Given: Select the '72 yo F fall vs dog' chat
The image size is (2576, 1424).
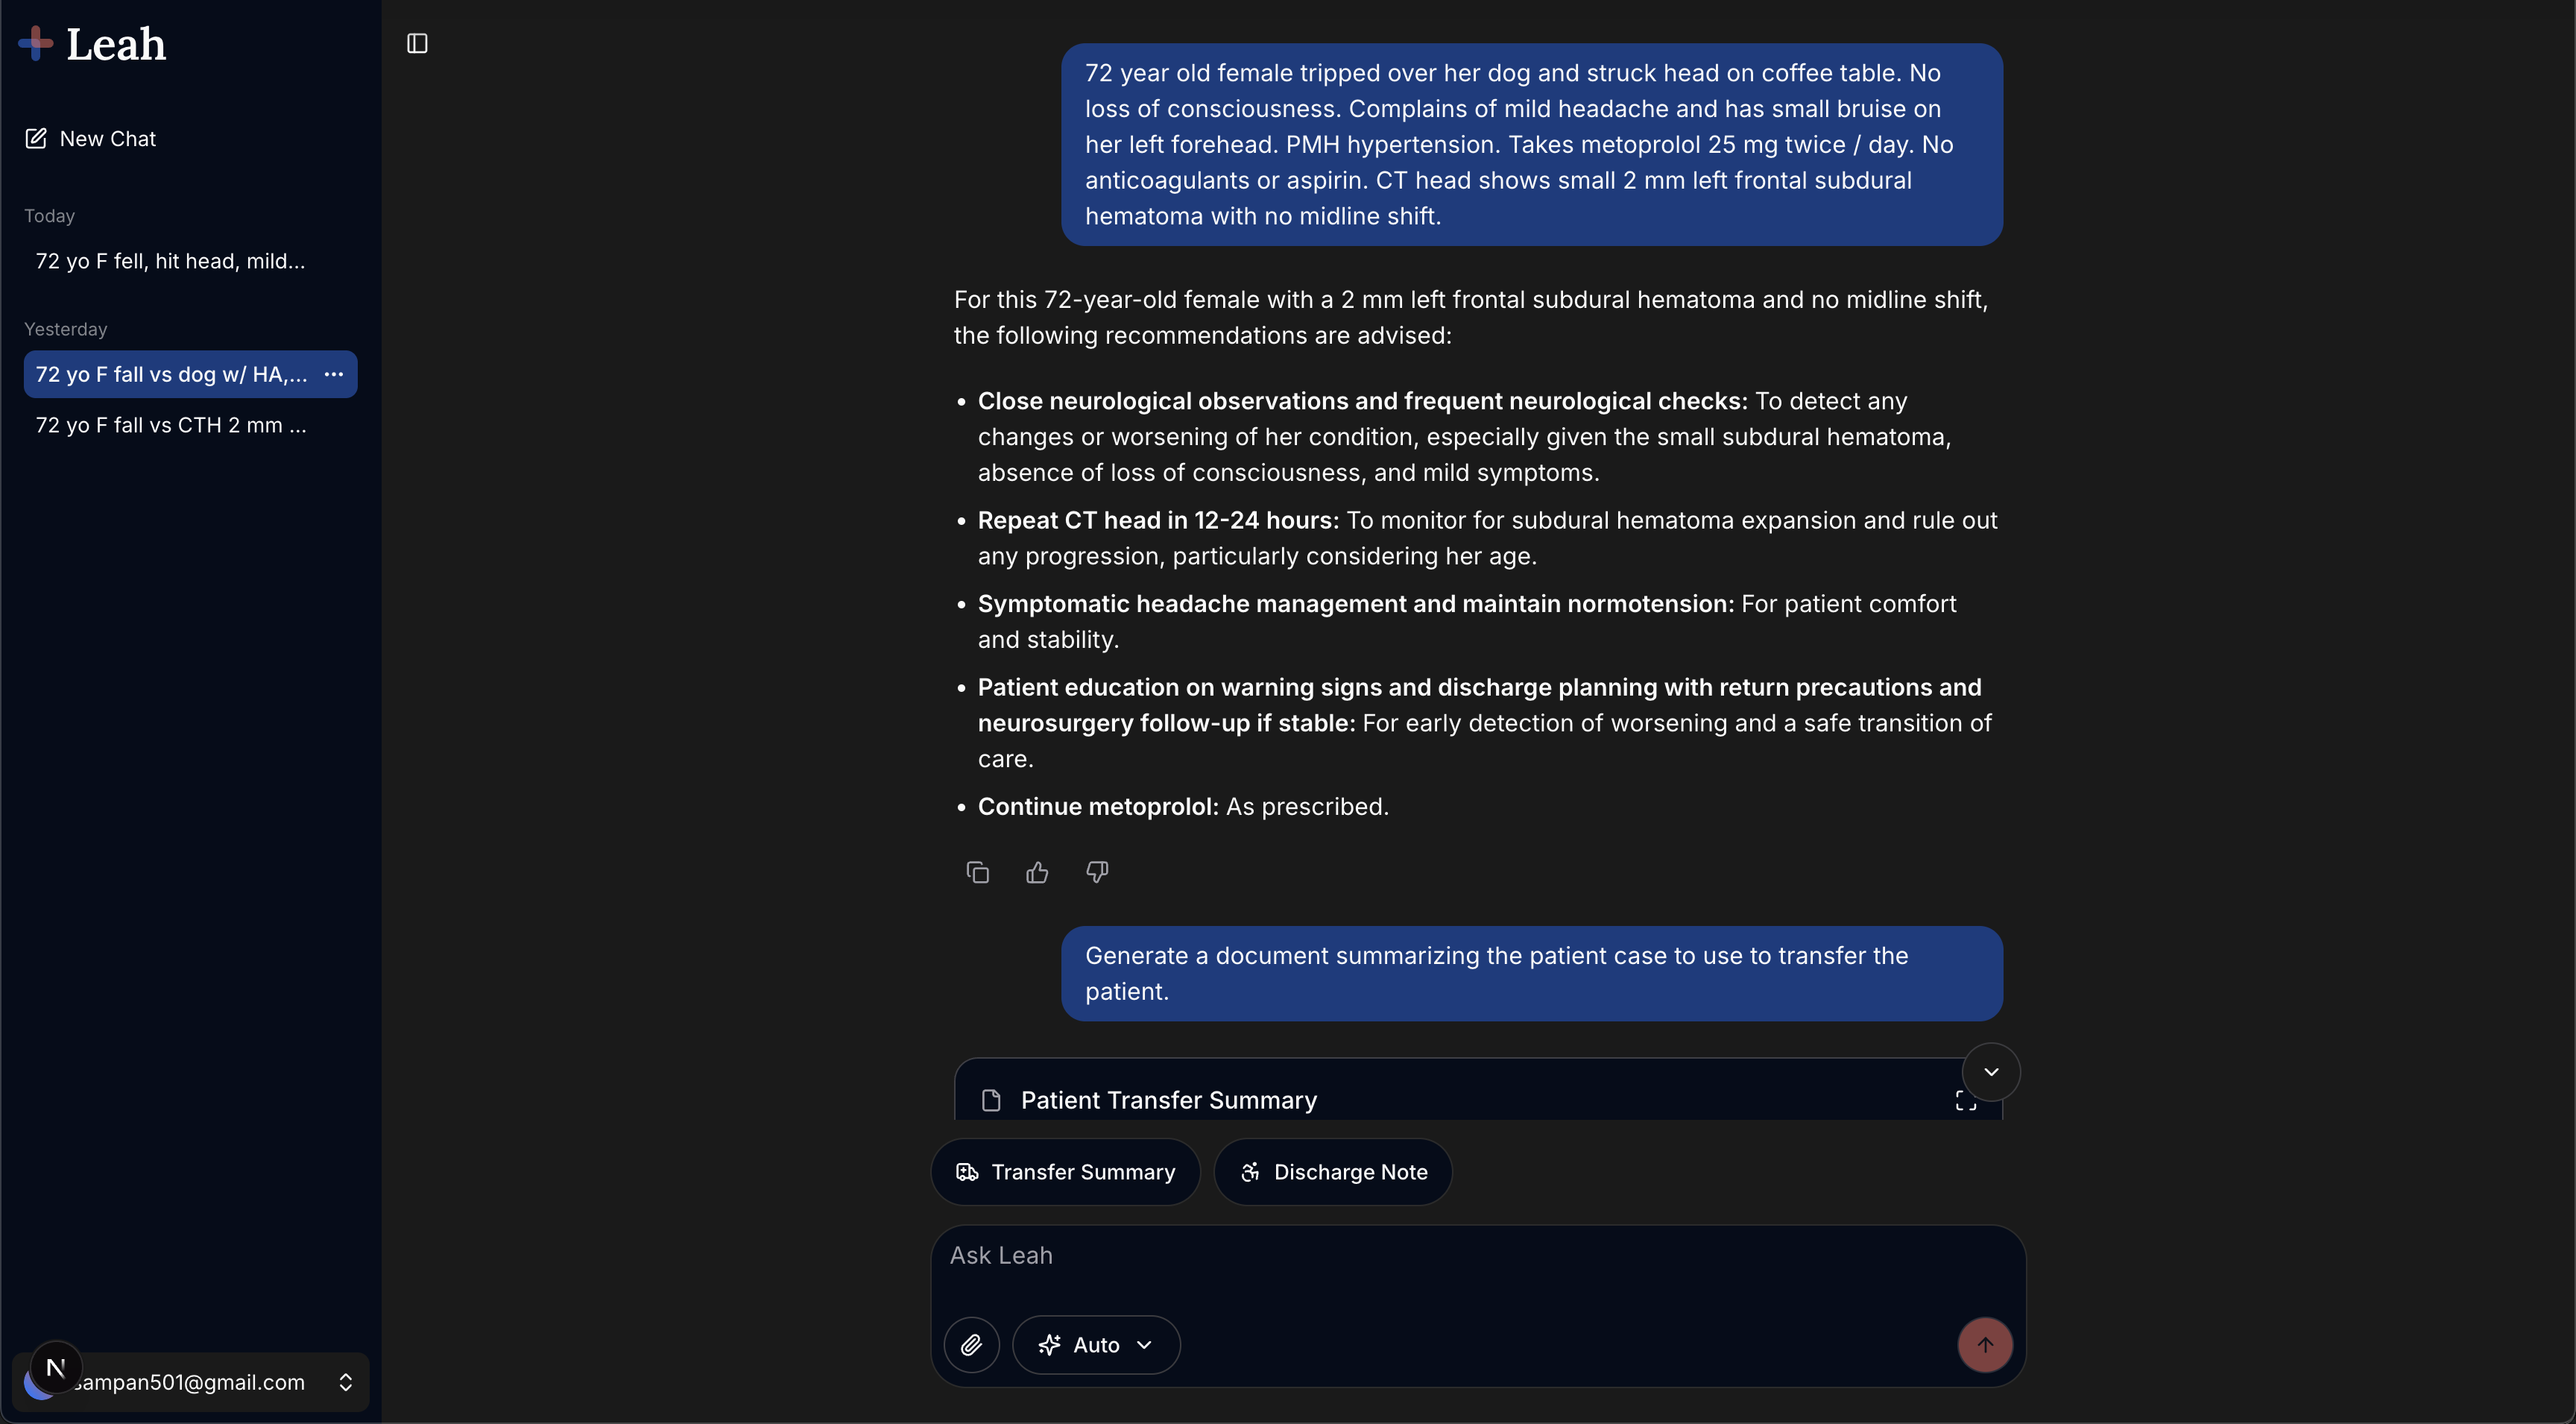Looking at the screenshot, I should pos(171,374).
